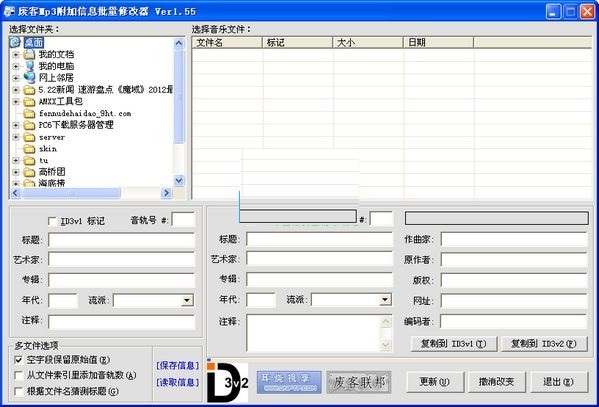Click folder tree horizontal scroll right arrow

[166, 193]
